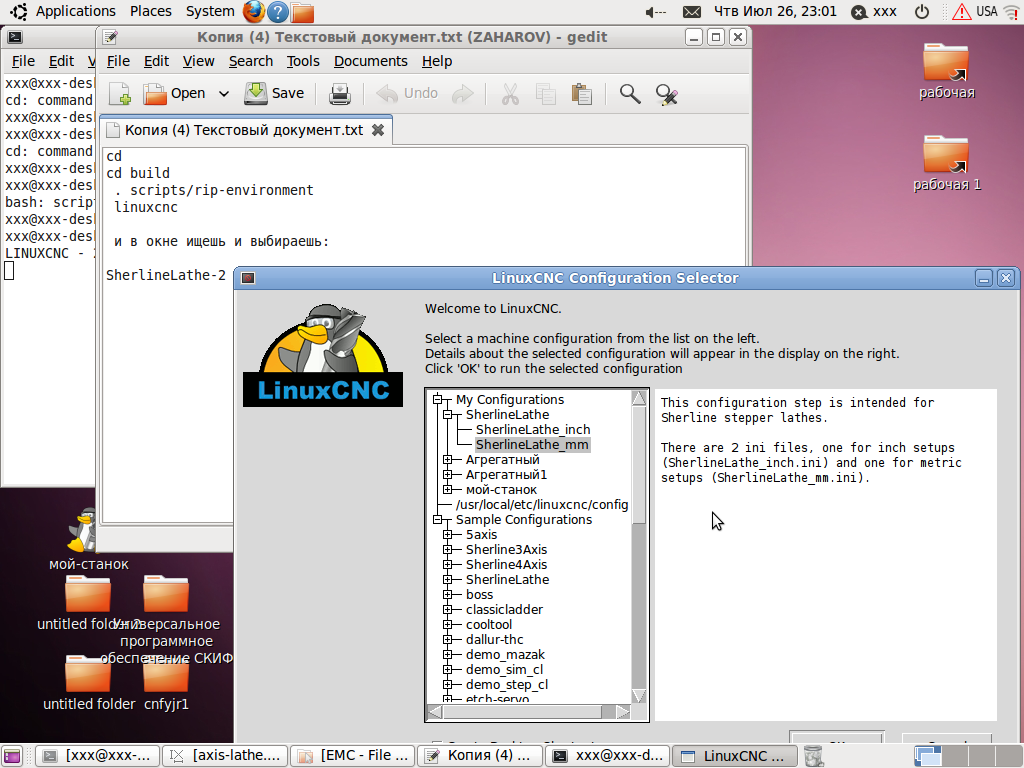Click the configuration list up scroll arrow
1024x768 pixels.
click(639, 398)
